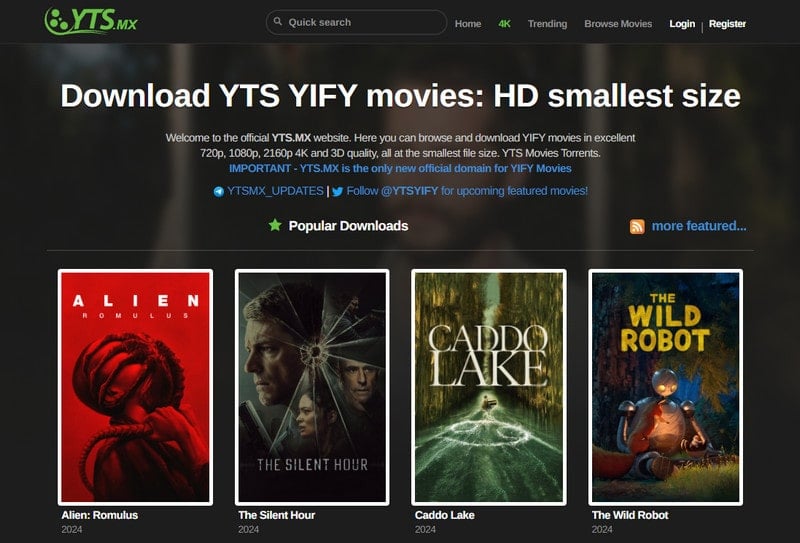Click the Twitter bird icon

coord(337,192)
